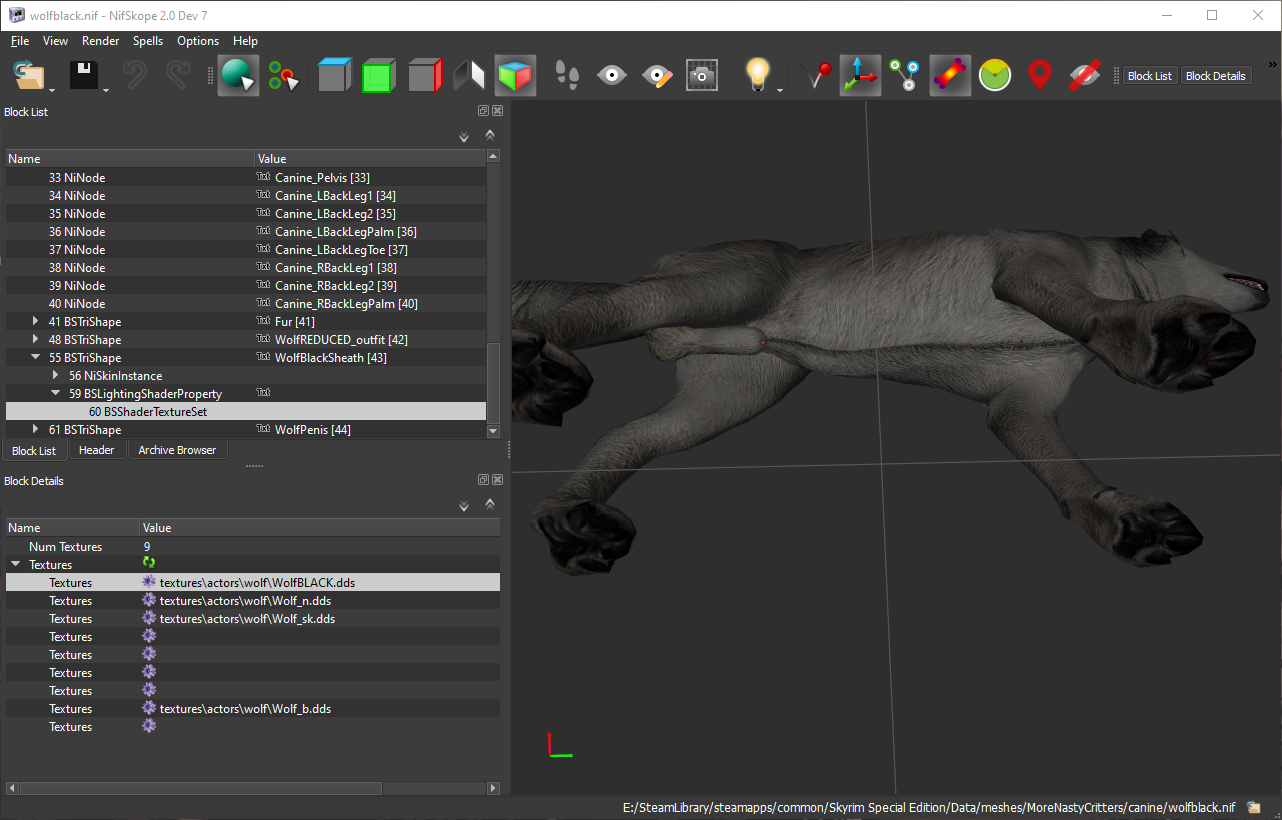Collapse the 59 BSLightingShaderProperty node
Screen dimensions: 1282x820
(x=56, y=394)
